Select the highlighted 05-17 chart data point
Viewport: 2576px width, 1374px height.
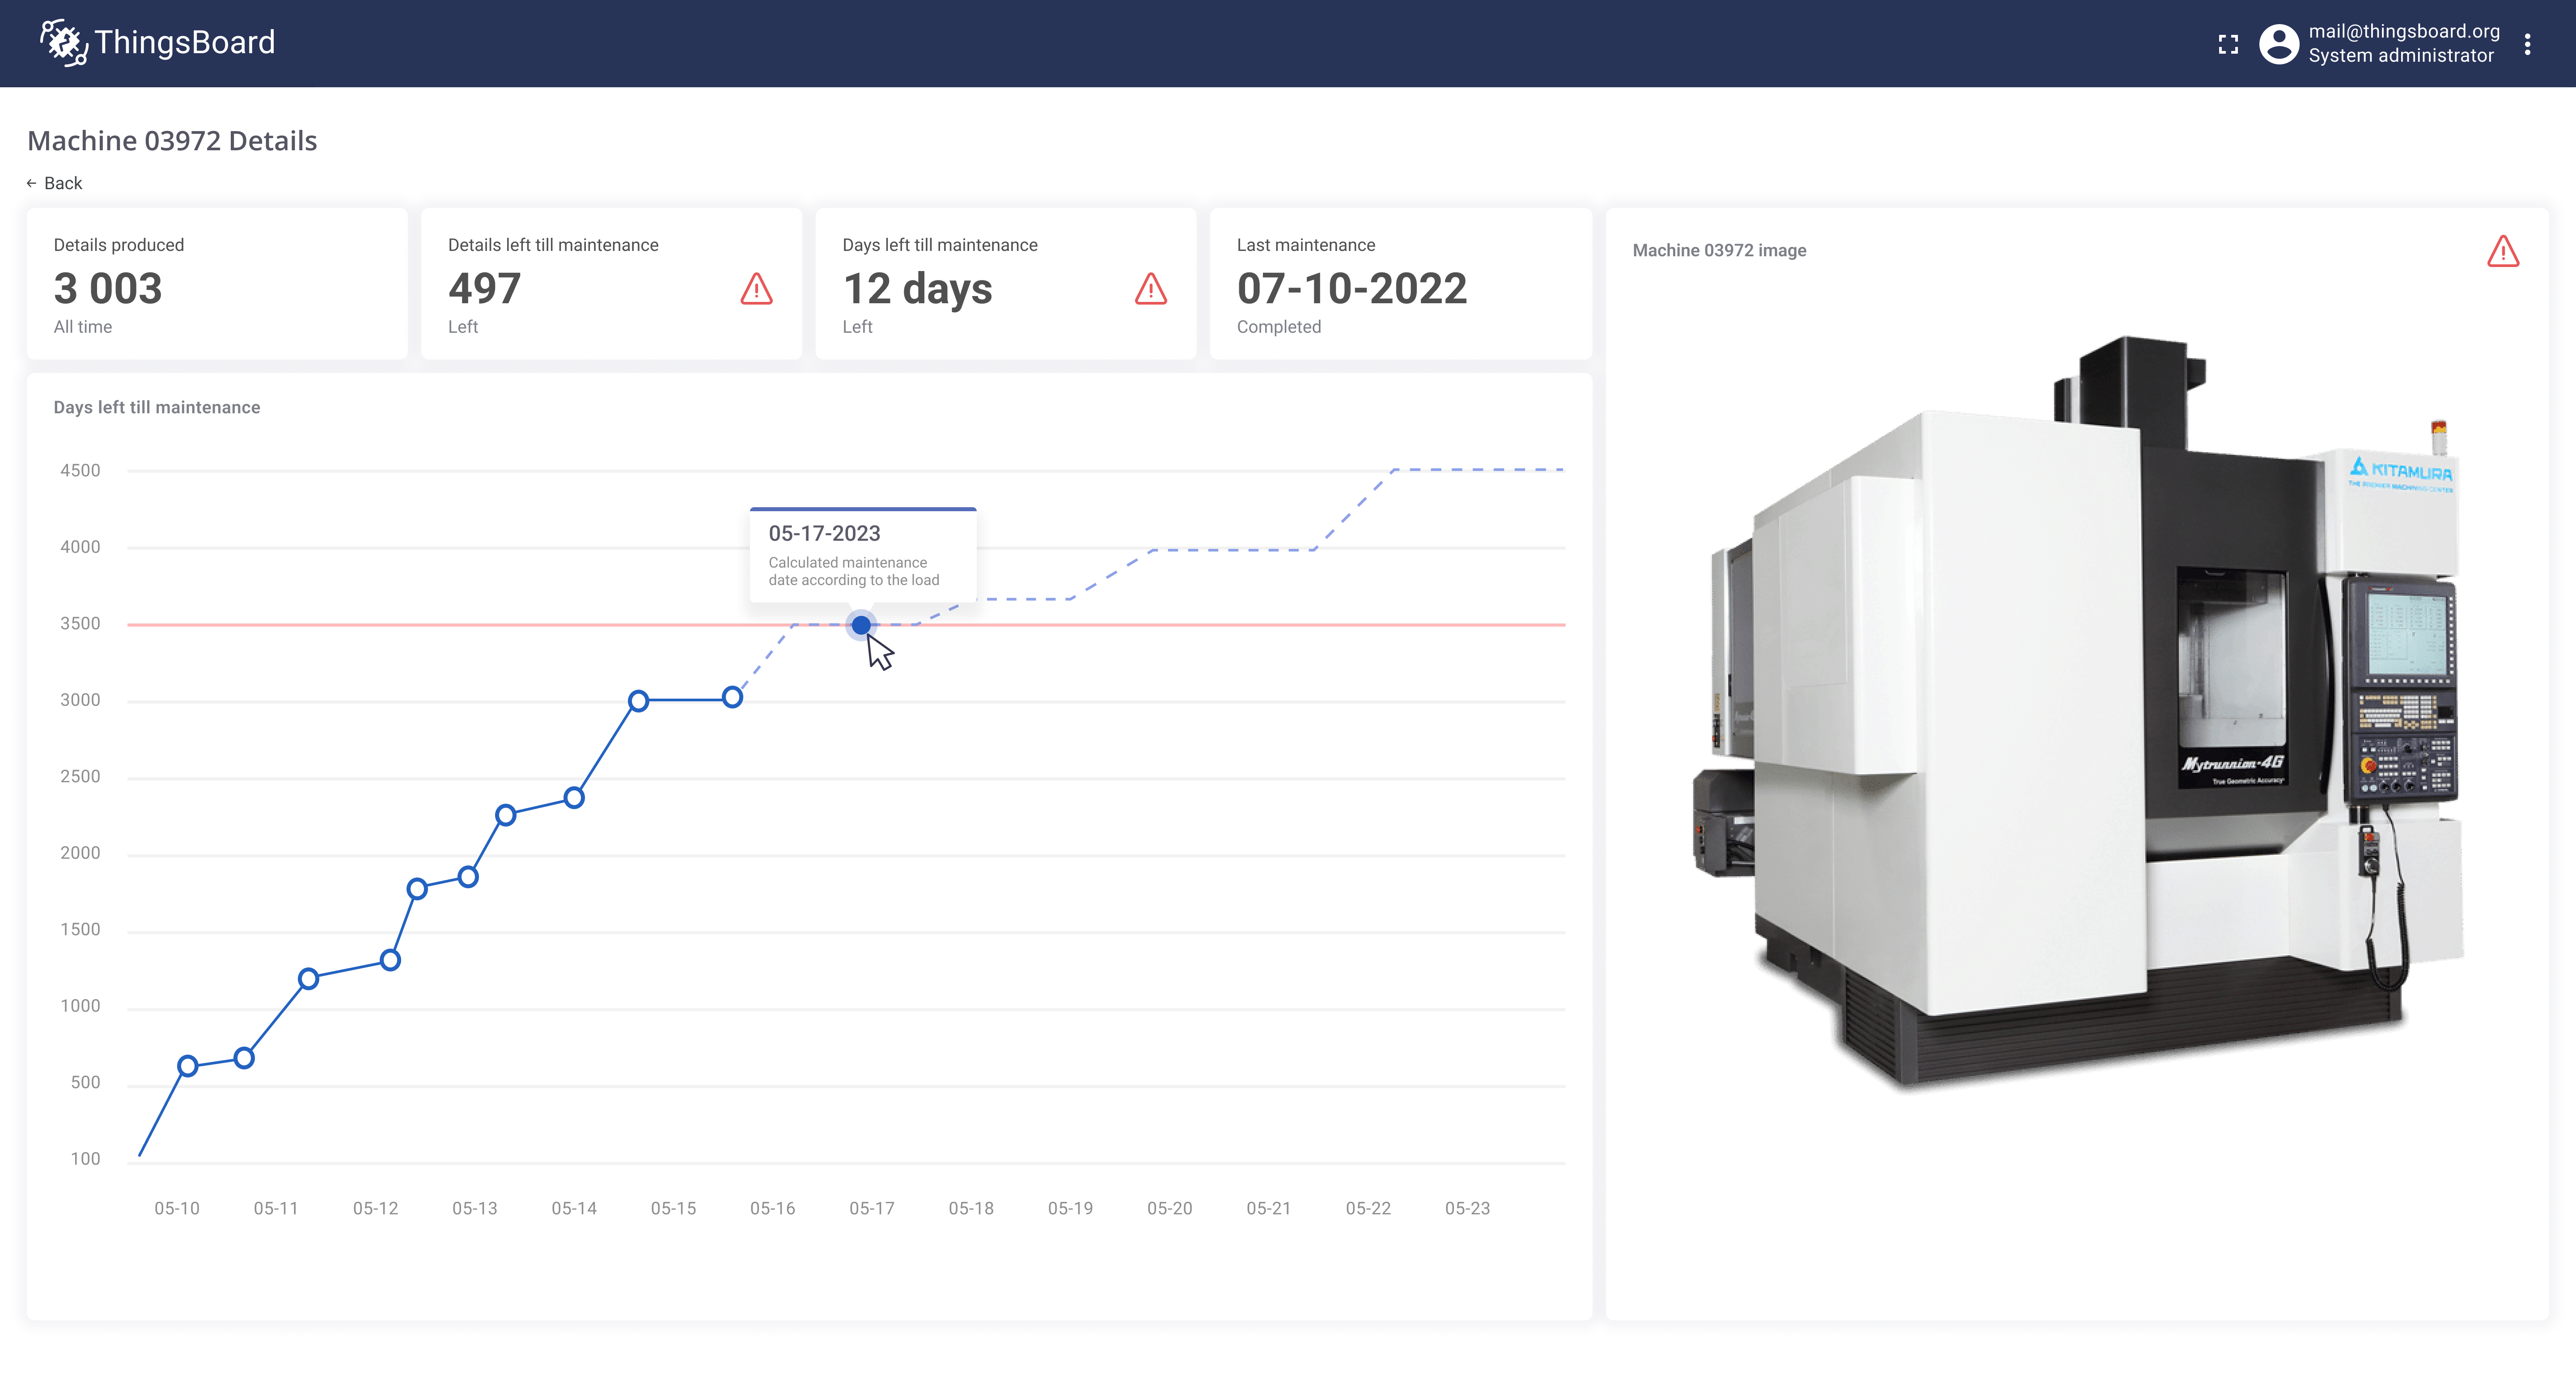pyautogui.click(x=860, y=625)
